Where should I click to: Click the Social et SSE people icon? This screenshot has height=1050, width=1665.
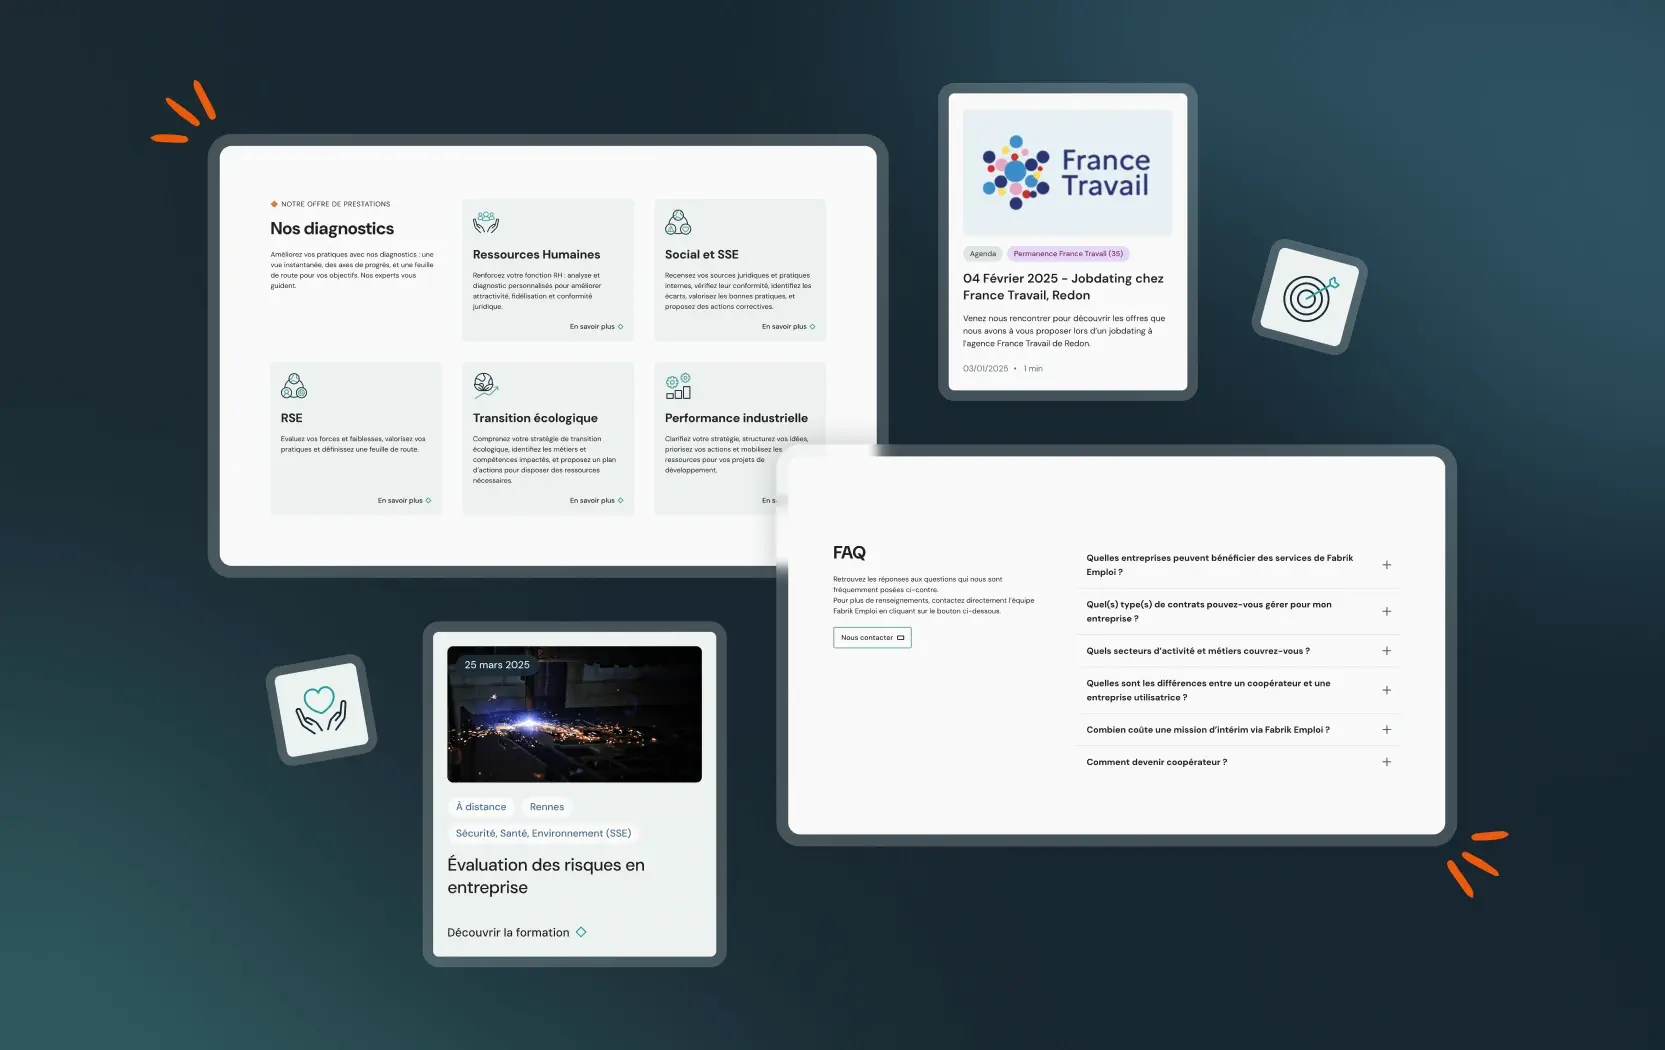coord(678,222)
